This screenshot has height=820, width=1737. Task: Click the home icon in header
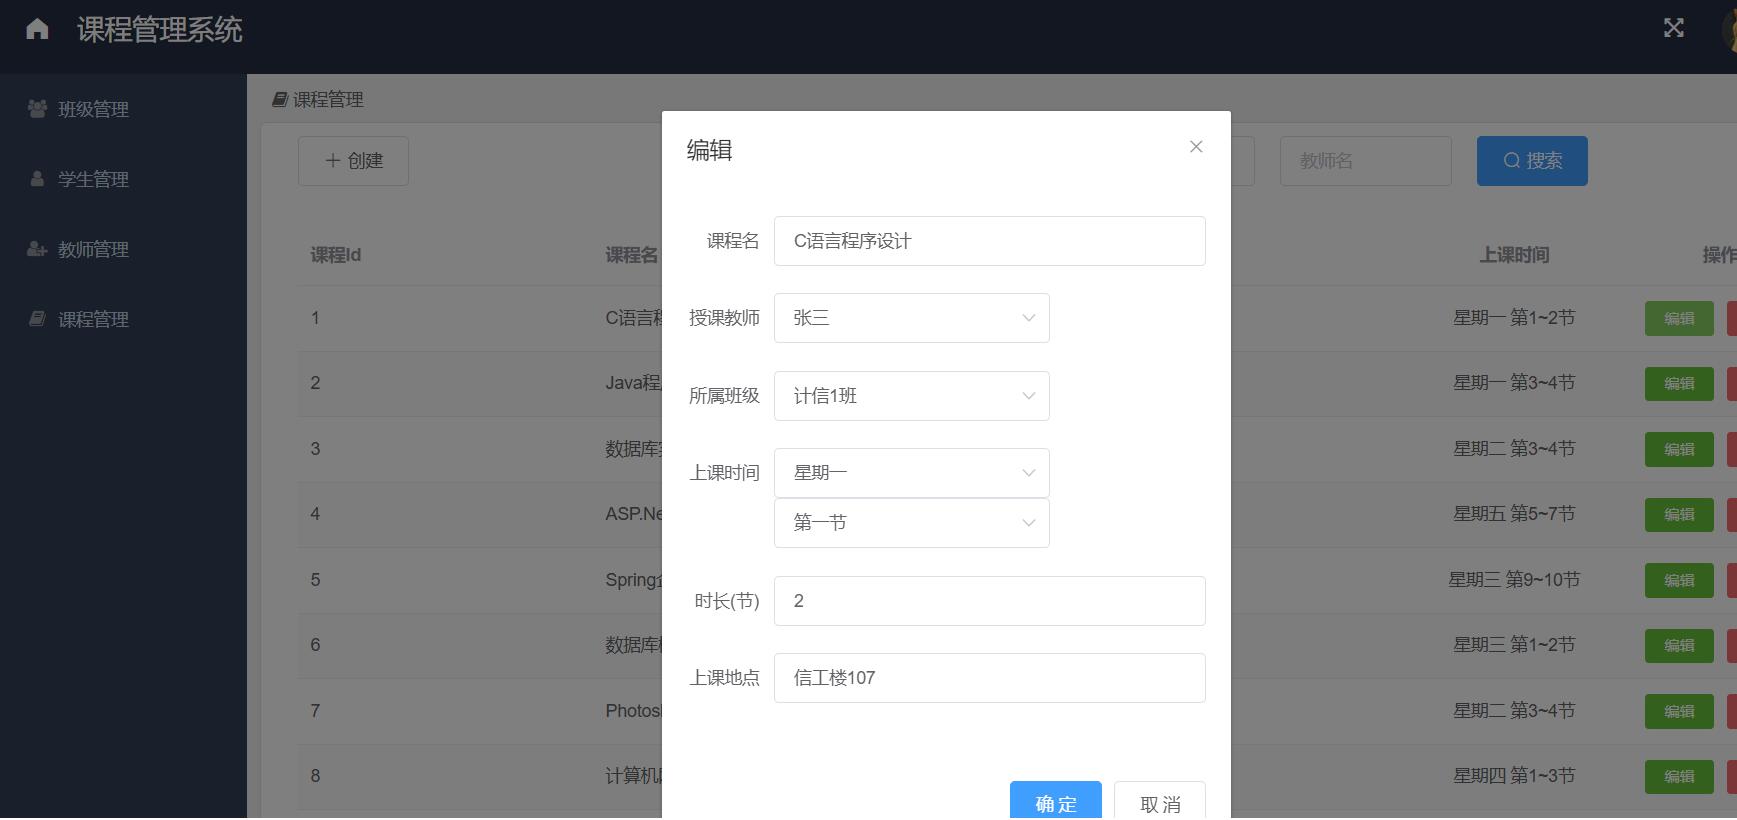[37, 29]
